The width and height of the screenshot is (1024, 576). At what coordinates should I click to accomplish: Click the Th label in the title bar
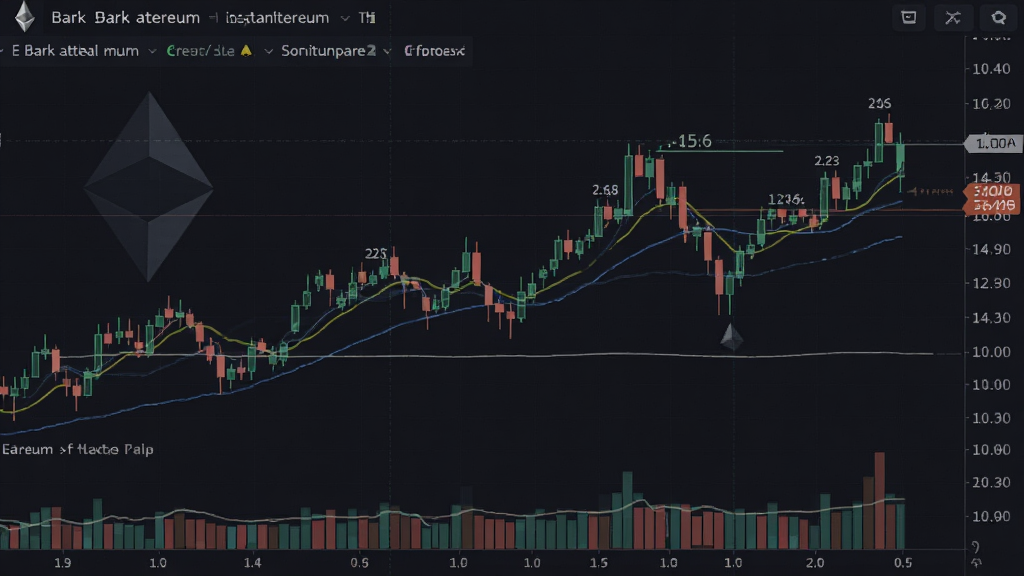point(367,18)
